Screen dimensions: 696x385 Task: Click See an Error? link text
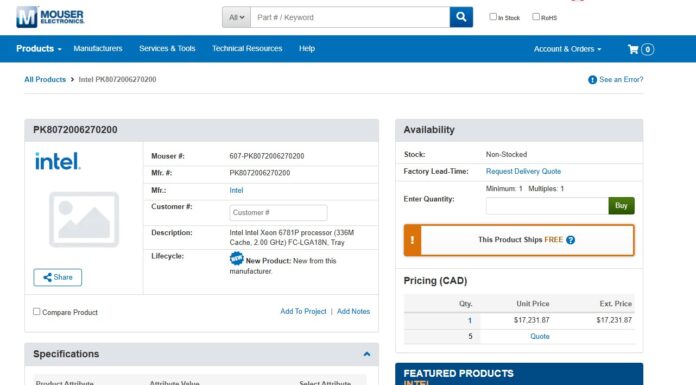click(x=621, y=79)
